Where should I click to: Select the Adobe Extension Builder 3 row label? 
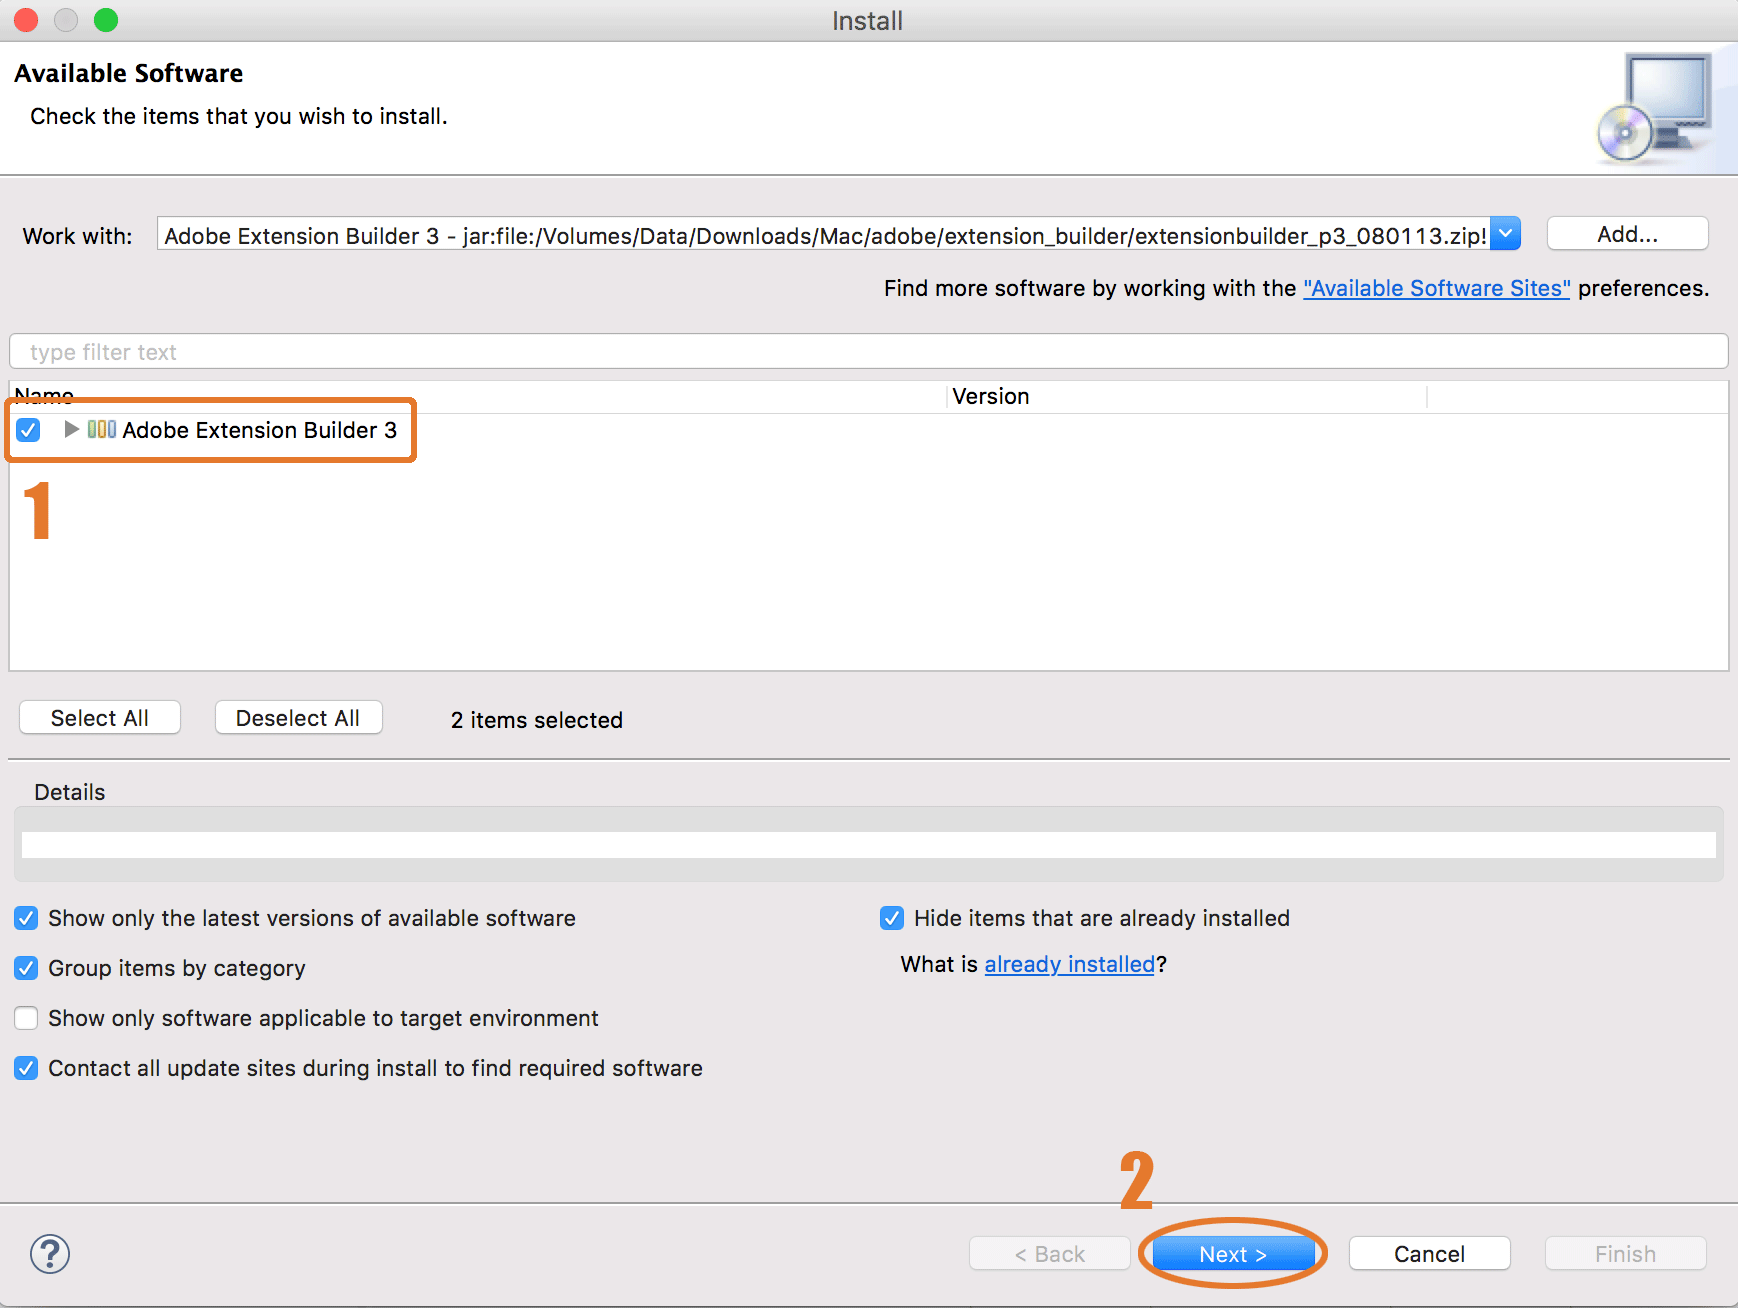tap(260, 430)
